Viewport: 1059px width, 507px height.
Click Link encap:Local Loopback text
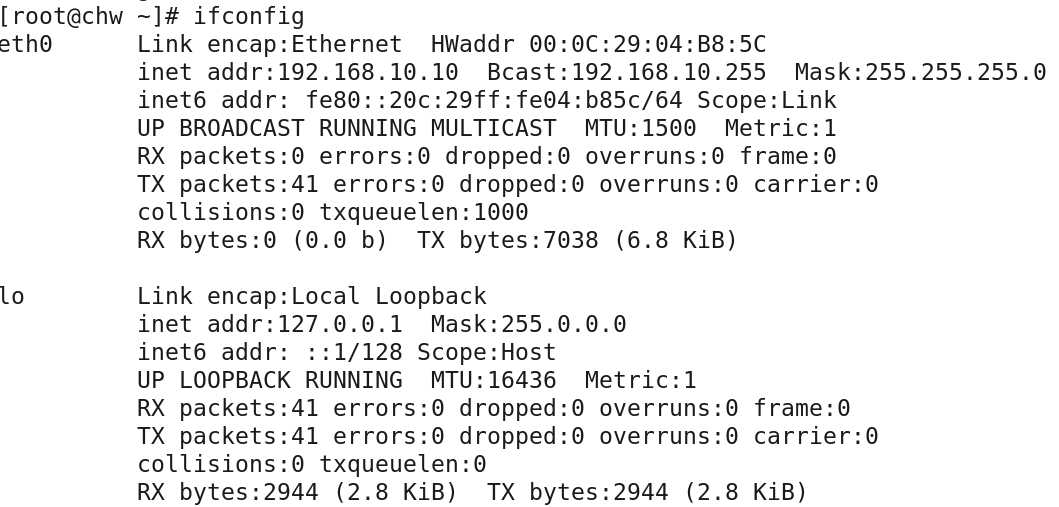312,296
